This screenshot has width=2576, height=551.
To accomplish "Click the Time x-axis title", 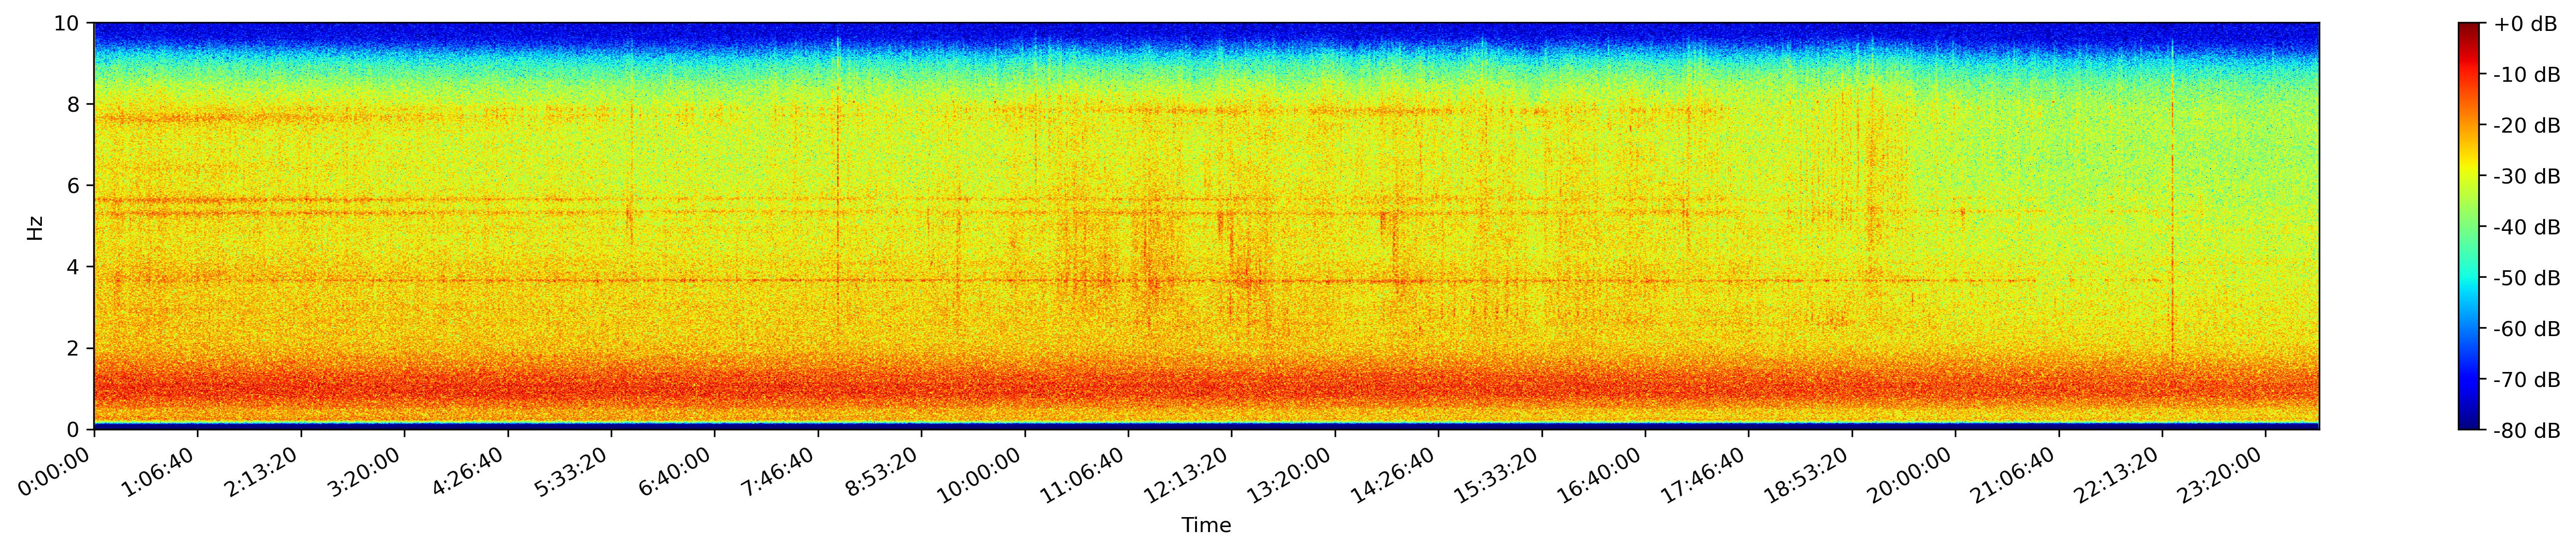I will point(1206,525).
